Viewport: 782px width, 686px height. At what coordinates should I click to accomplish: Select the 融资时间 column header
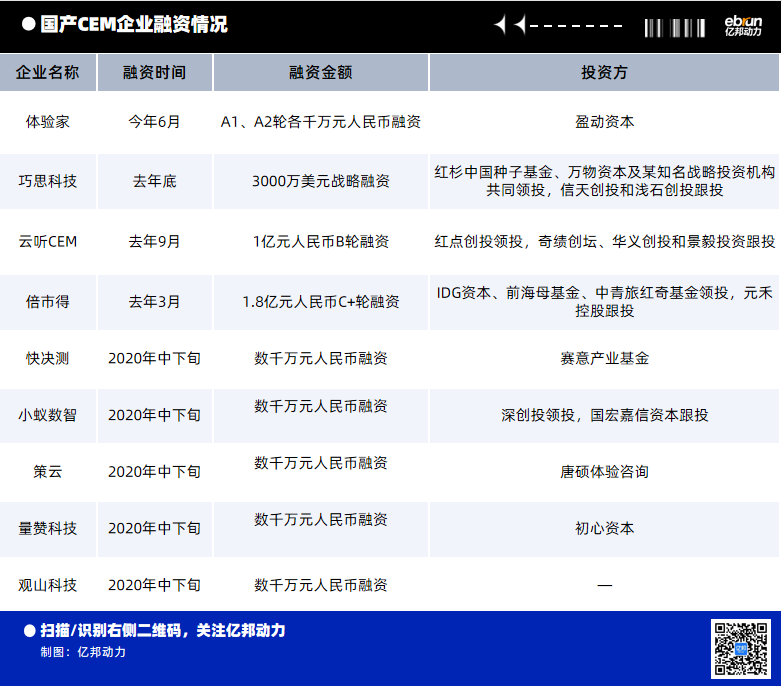tap(154, 73)
